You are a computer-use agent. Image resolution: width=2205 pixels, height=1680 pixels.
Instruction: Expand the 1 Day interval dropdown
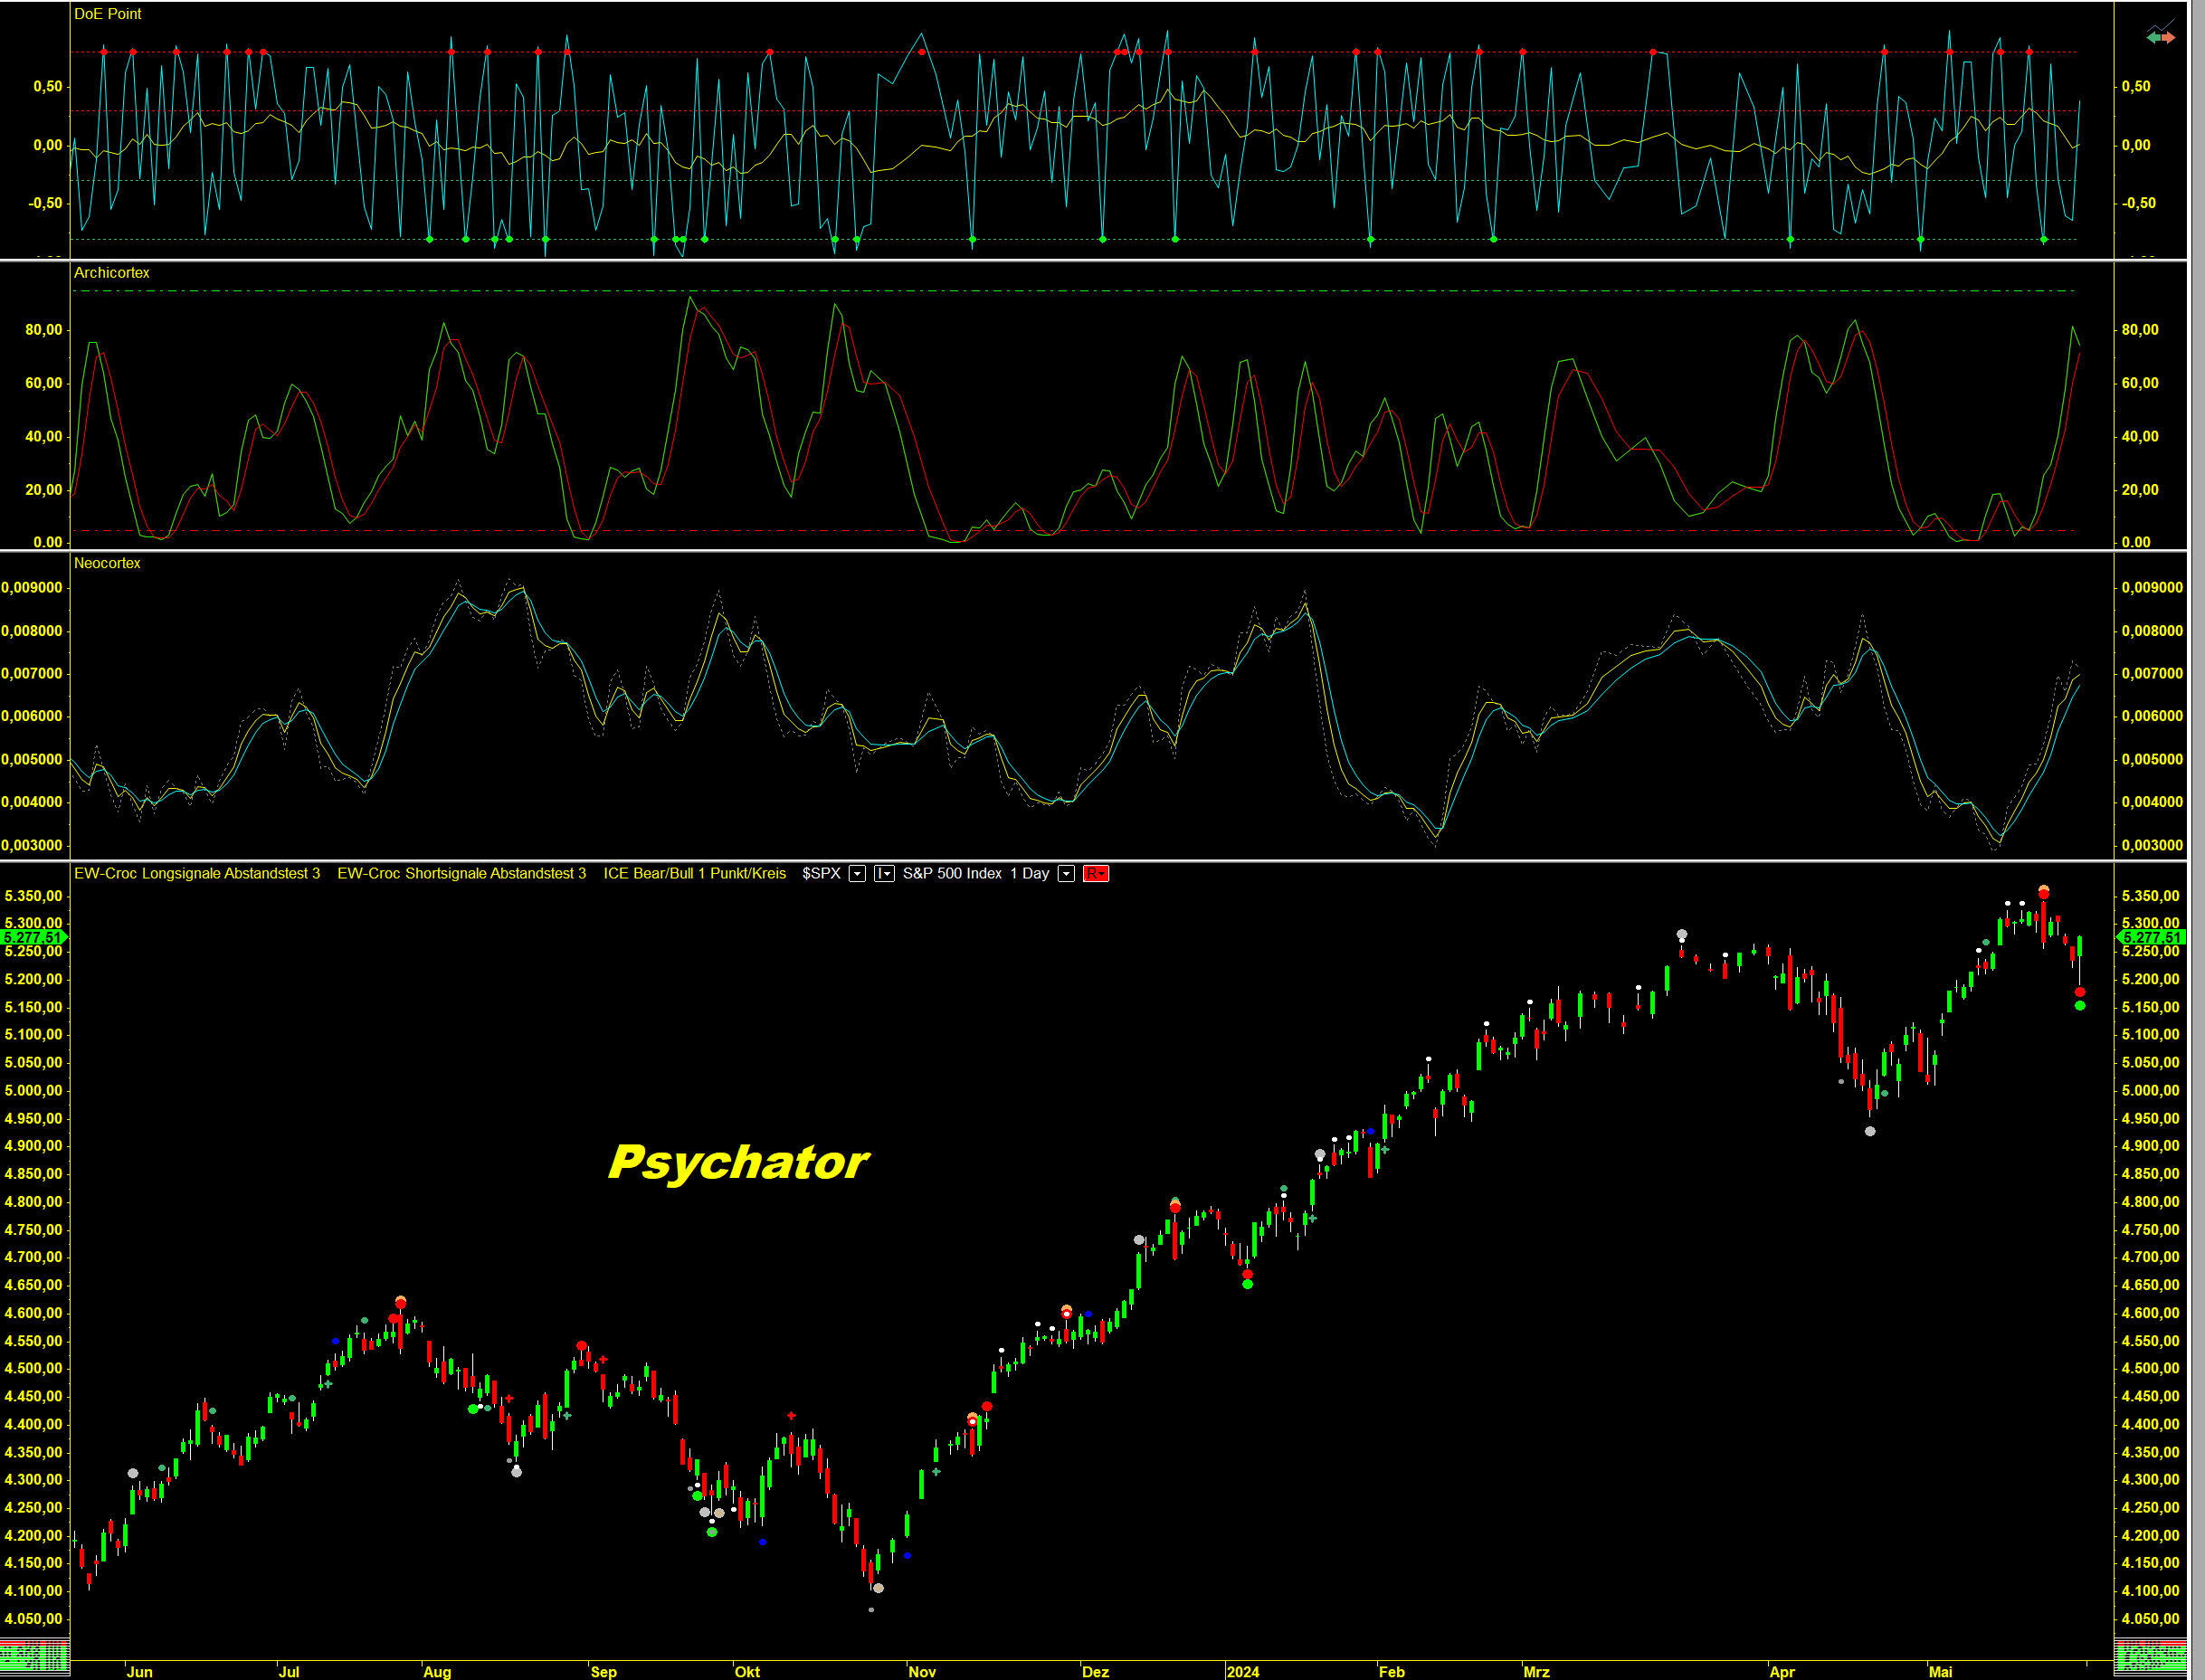(x=1066, y=874)
